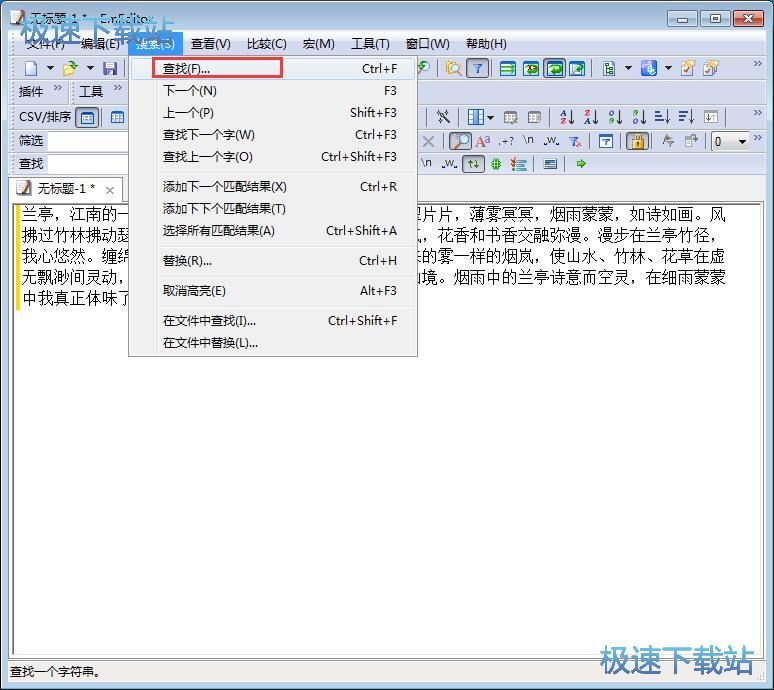
Task: Expand the 插件 toolbar chevron
Action: point(58,88)
